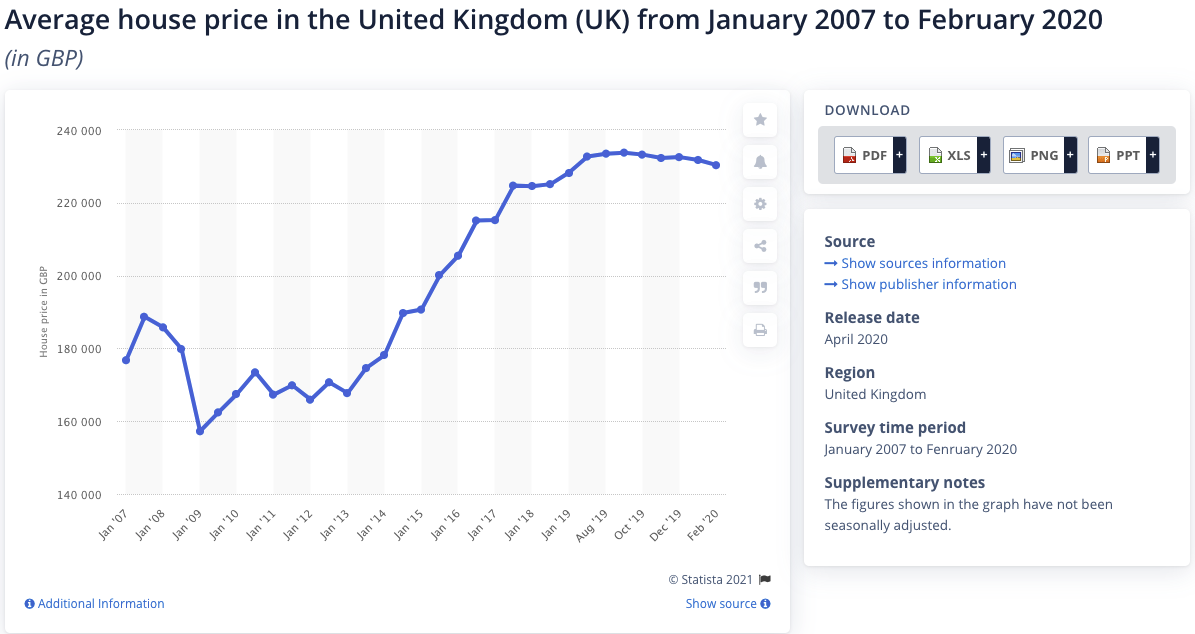Expand the XLS plus options
The height and width of the screenshot is (634, 1195).
click(x=983, y=156)
